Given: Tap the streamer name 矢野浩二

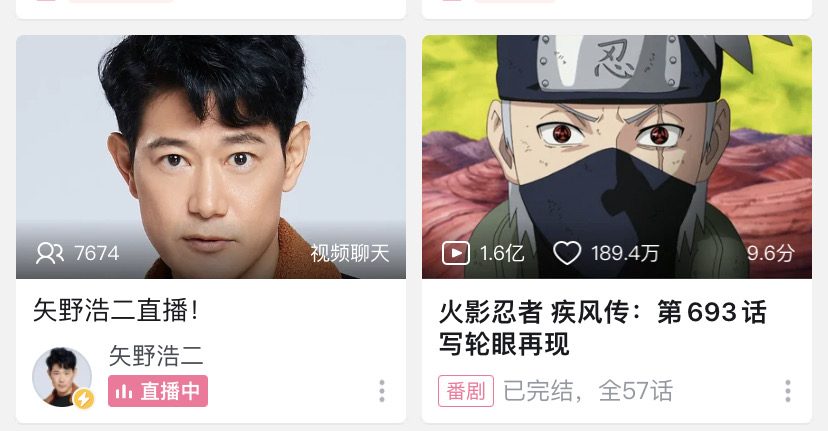Looking at the screenshot, I should (156, 355).
